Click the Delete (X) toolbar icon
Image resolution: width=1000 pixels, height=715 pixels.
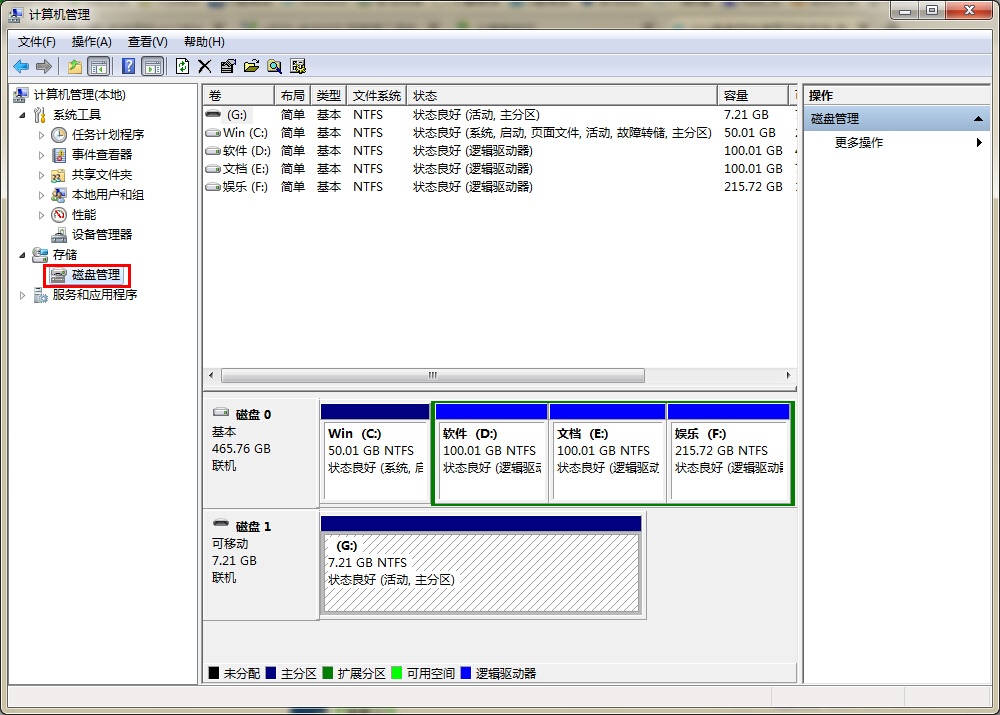pyautogui.click(x=203, y=66)
